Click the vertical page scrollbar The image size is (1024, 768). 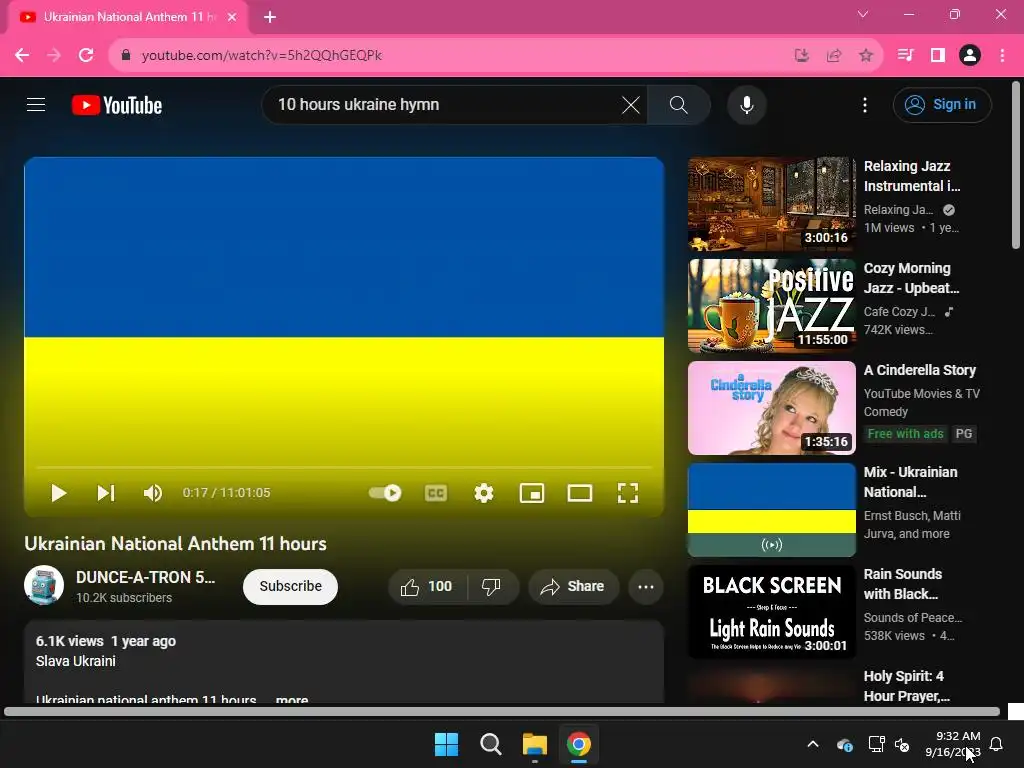tap(1016, 165)
